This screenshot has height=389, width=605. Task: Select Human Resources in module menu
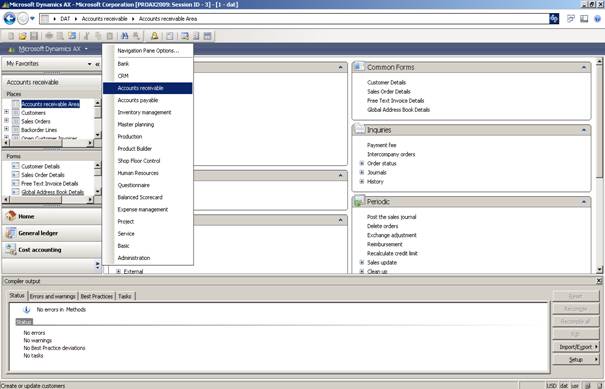point(148,173)
